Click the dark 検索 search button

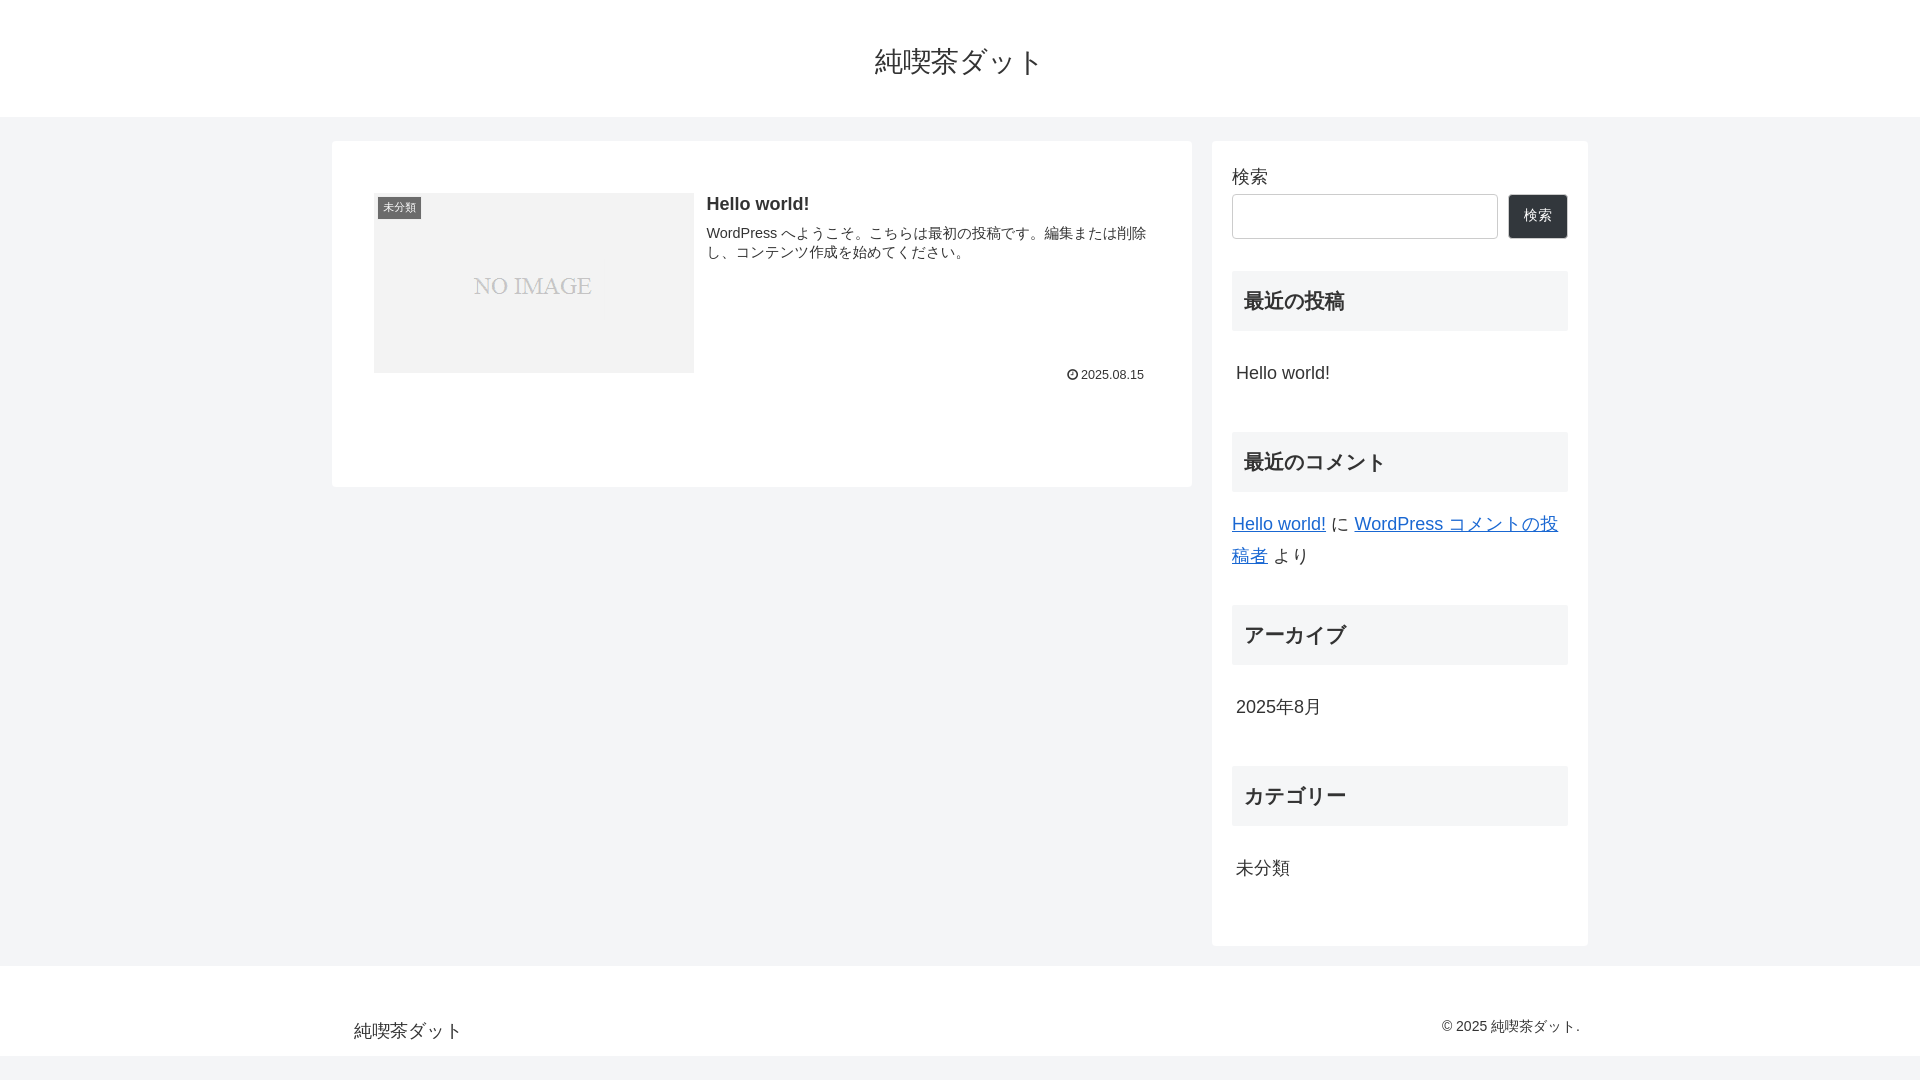click(1537, 216)
